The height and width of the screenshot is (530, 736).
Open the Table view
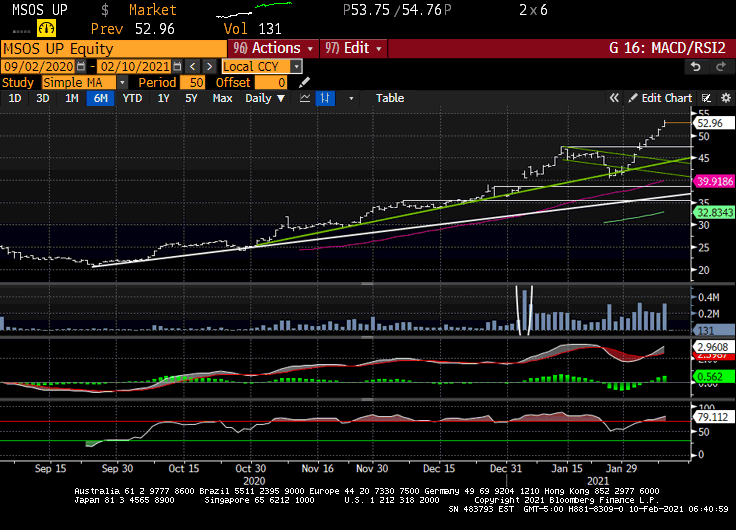tap(390, 98)
